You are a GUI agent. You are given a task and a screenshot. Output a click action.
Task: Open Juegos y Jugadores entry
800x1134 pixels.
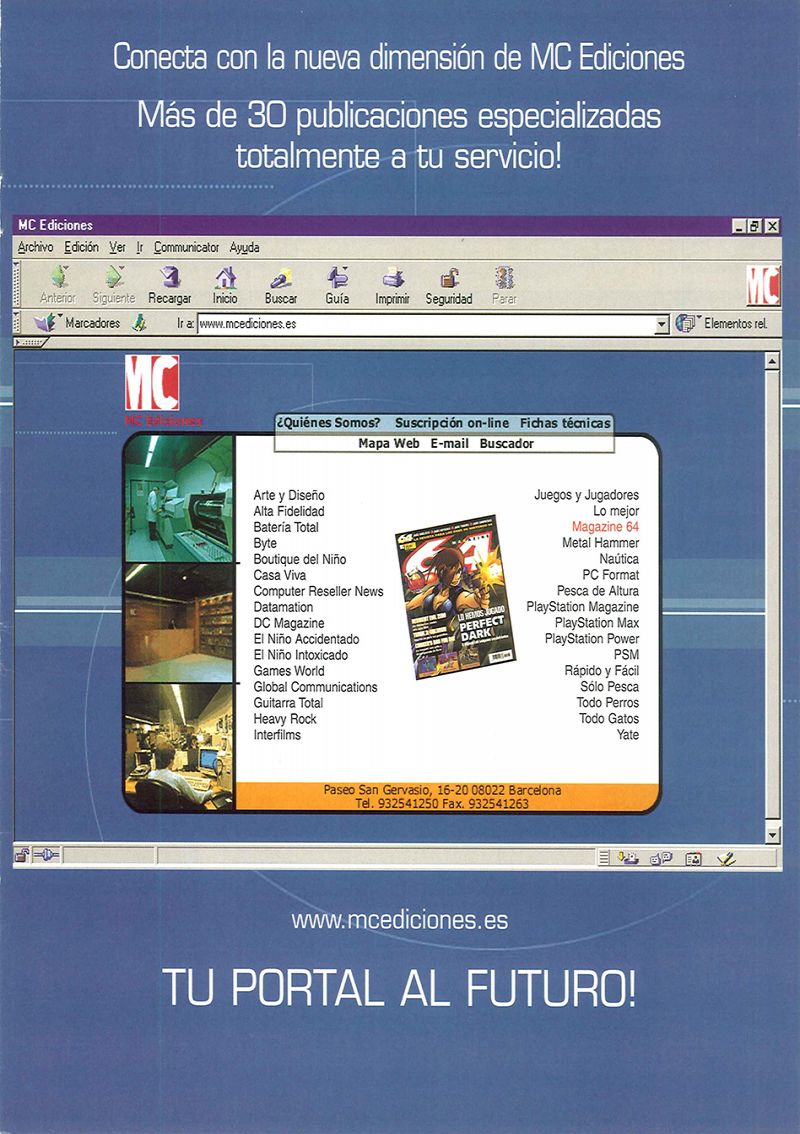[x=587, y=495]
